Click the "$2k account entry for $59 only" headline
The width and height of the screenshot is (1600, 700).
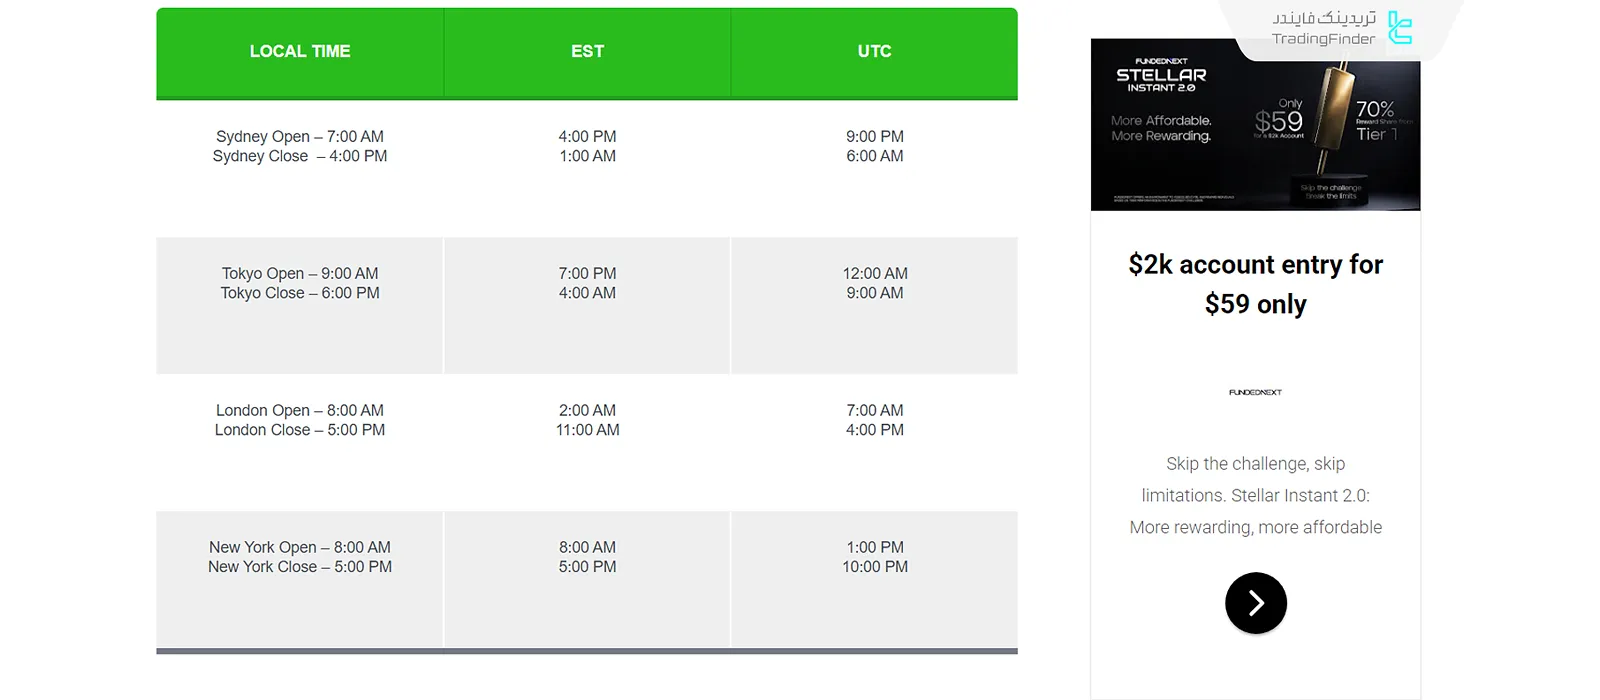[1255, 284]
